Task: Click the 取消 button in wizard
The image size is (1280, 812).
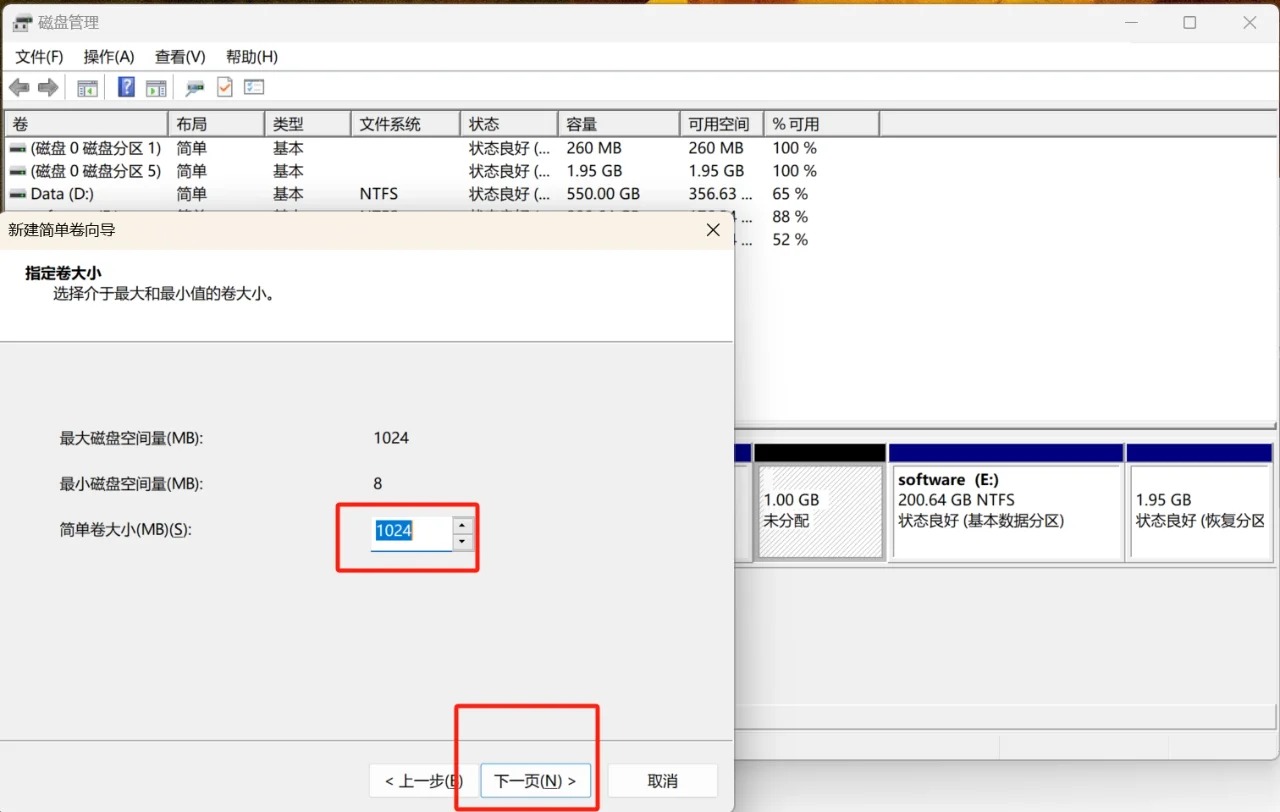Action: 662,781
